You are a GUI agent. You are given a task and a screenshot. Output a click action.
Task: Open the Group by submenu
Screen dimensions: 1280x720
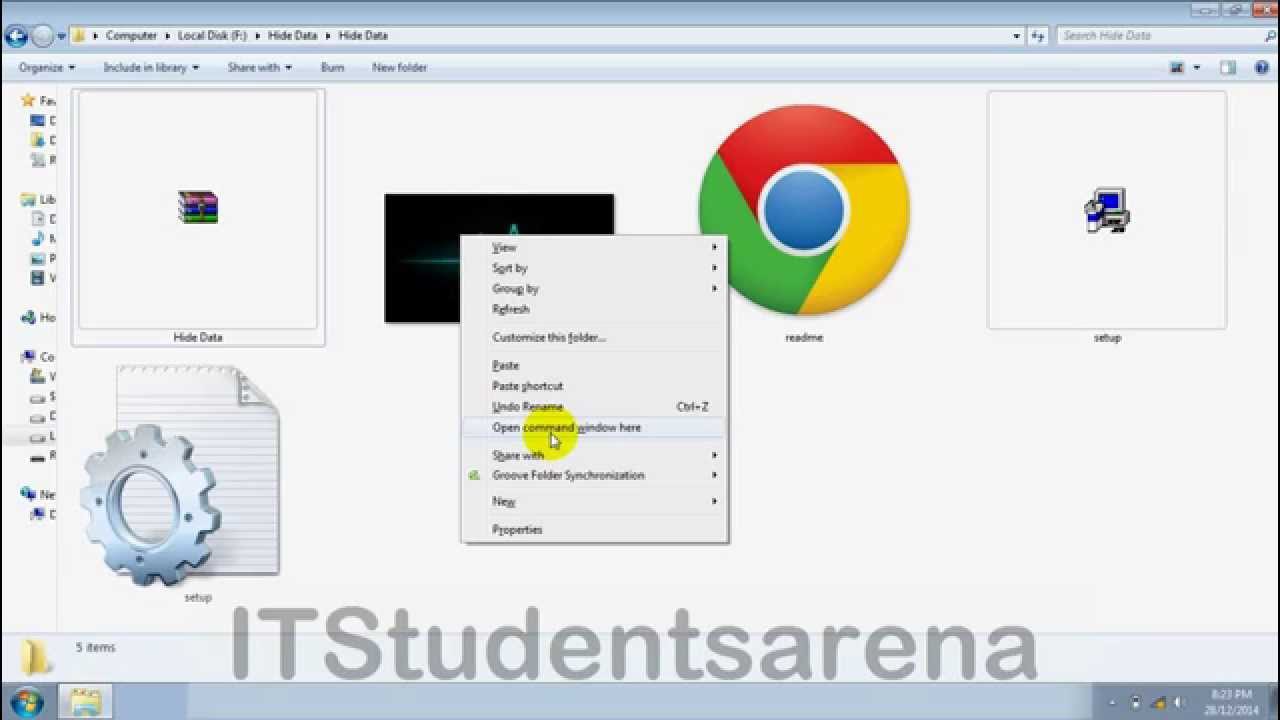tap(595, 289)
